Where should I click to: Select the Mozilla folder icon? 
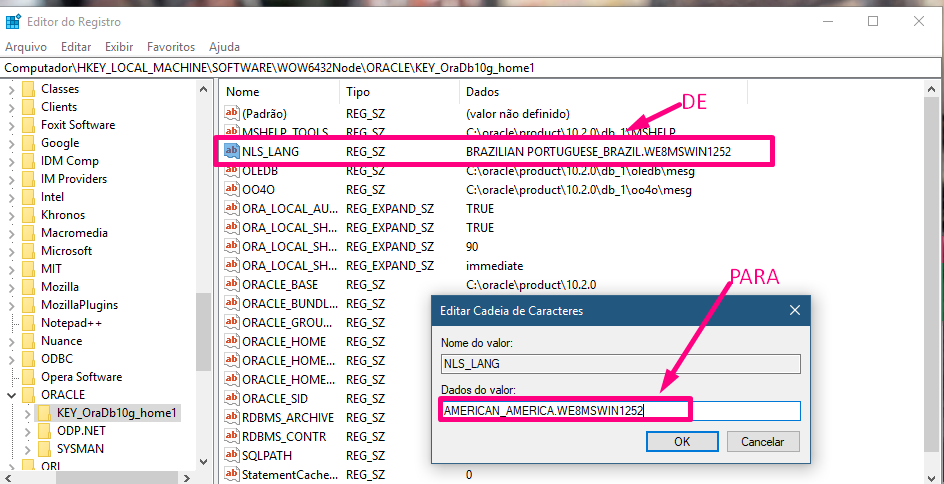[28, 287]
